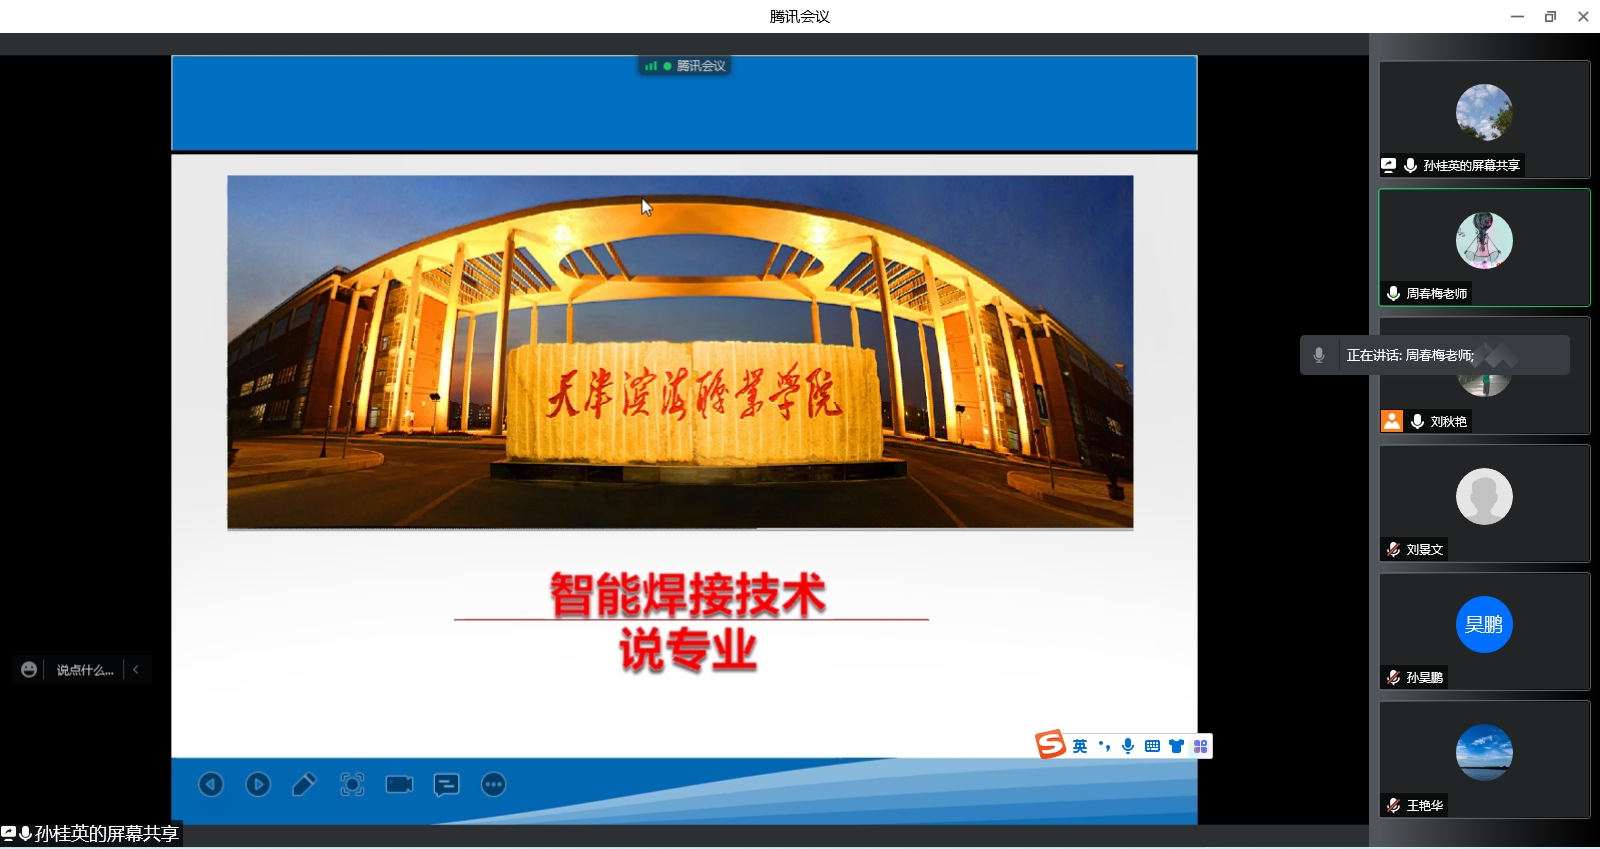Screen dimensions: 1600x849
Task: Open Sogou toolbox grid icon
Action: tap(1200, 746)
